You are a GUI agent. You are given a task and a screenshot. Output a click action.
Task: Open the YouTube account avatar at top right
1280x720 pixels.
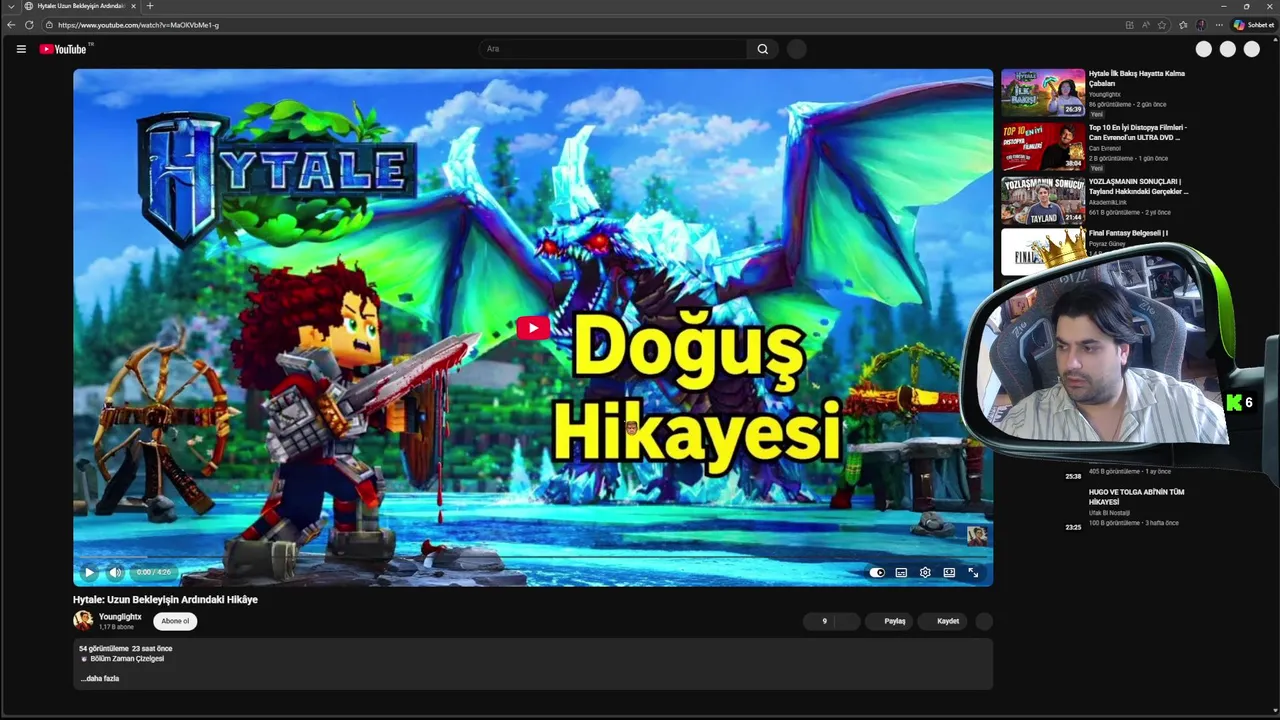1252,49
